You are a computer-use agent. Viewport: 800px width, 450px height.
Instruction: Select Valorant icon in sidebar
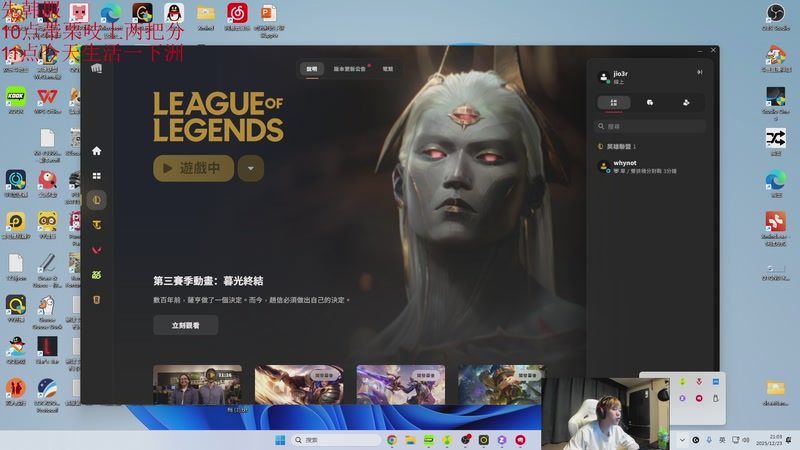pos(96,250)
